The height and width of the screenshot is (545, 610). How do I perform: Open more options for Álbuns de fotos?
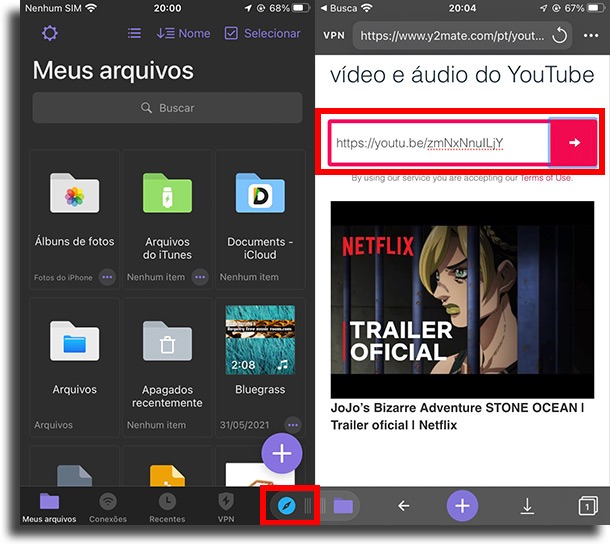(107, 277)
